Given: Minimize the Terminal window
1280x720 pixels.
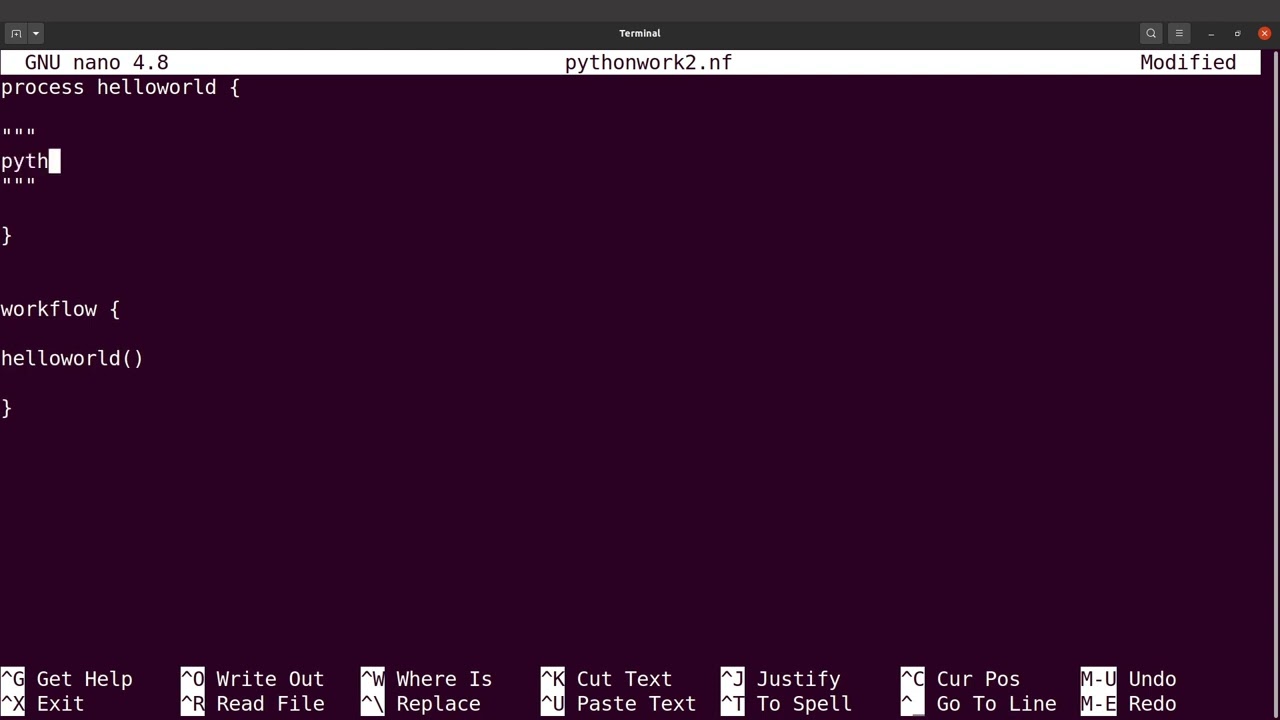Looking at the screenshot, I should point(1211,33).
